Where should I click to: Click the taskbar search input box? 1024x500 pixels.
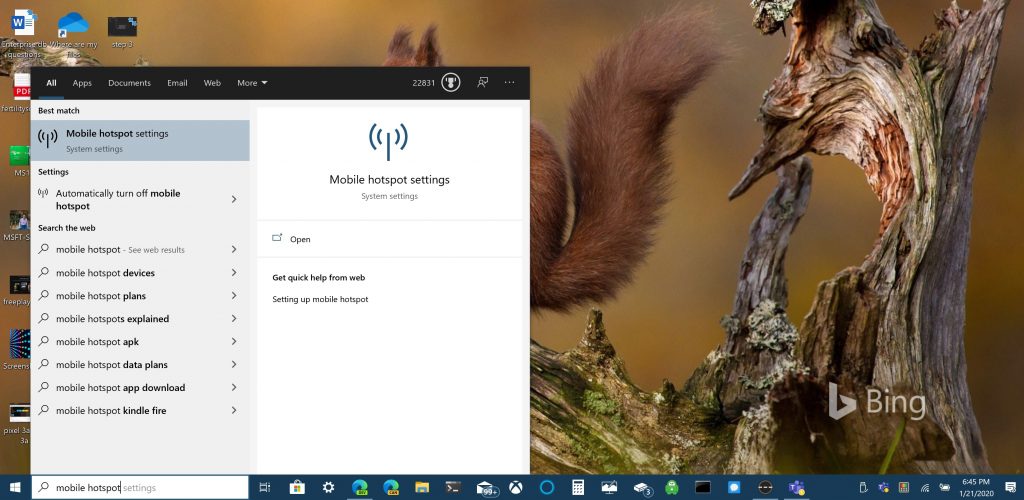[x=140, y=487]
